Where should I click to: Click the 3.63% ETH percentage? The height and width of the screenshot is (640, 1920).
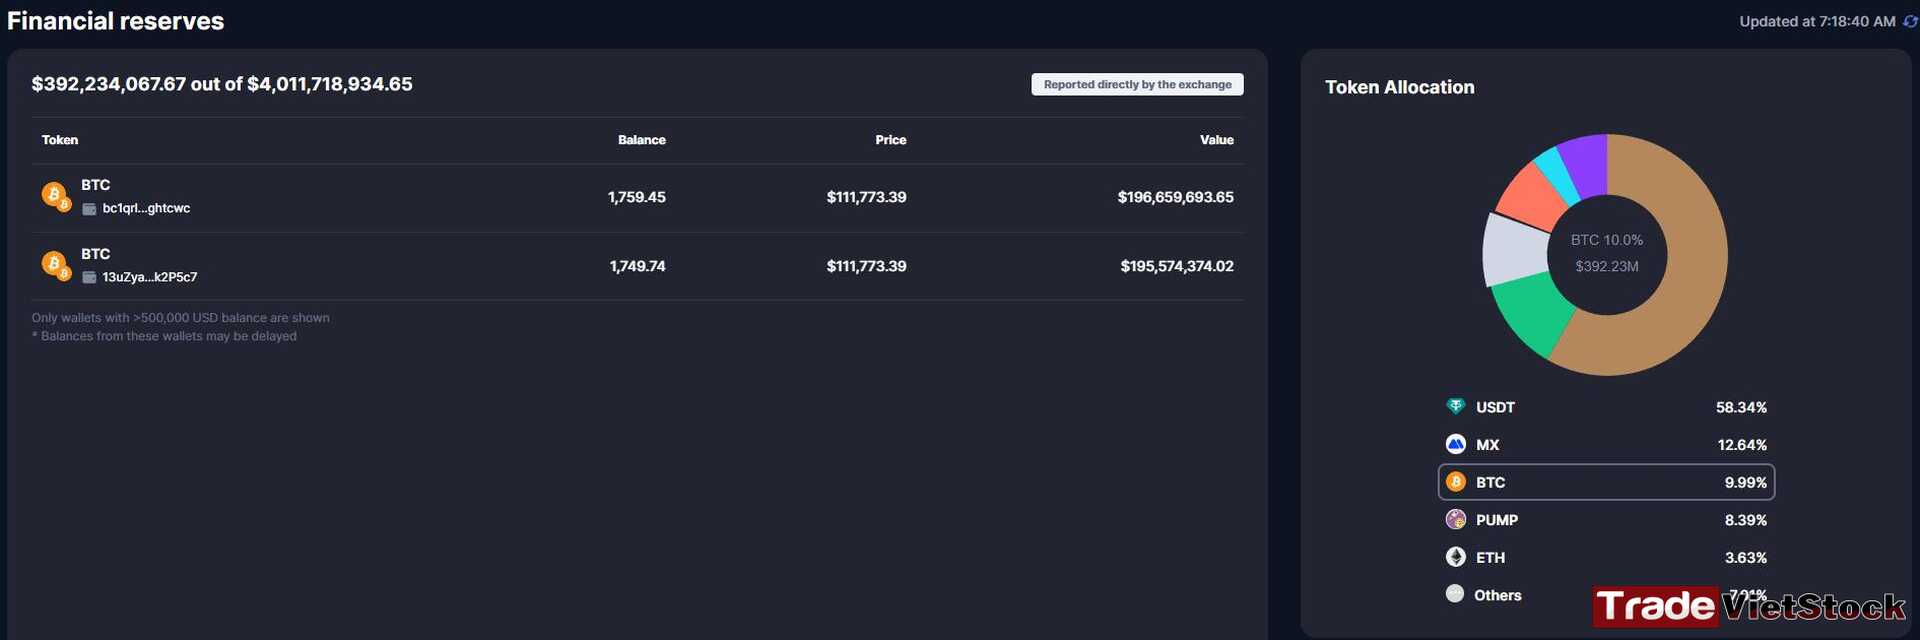1745,558
